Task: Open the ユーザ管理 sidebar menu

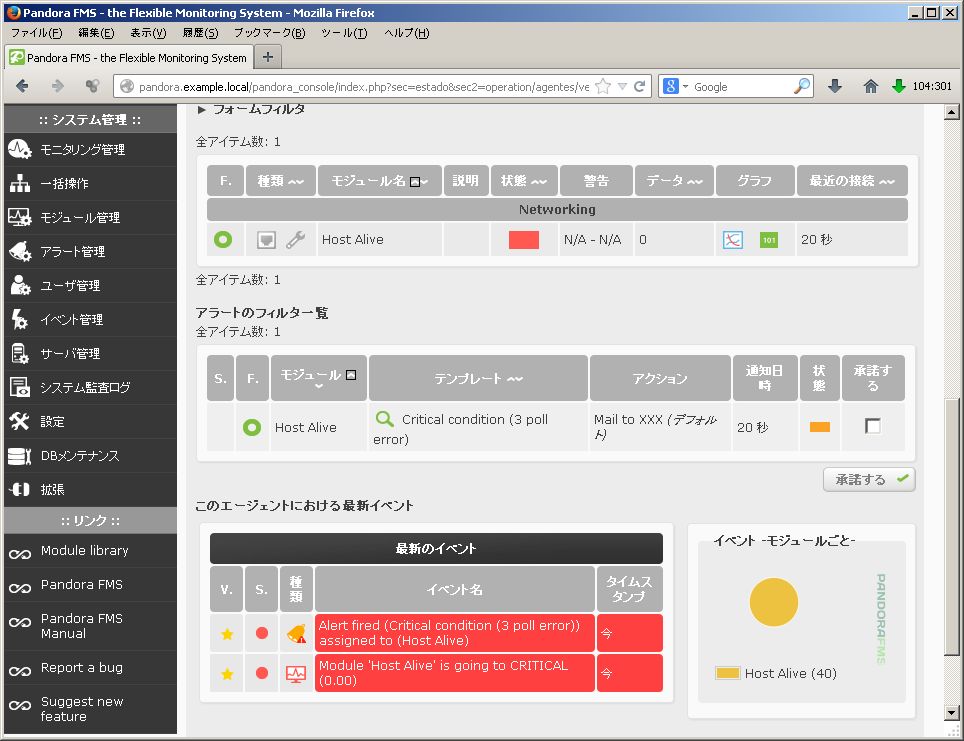Action: tap(90, 285)
